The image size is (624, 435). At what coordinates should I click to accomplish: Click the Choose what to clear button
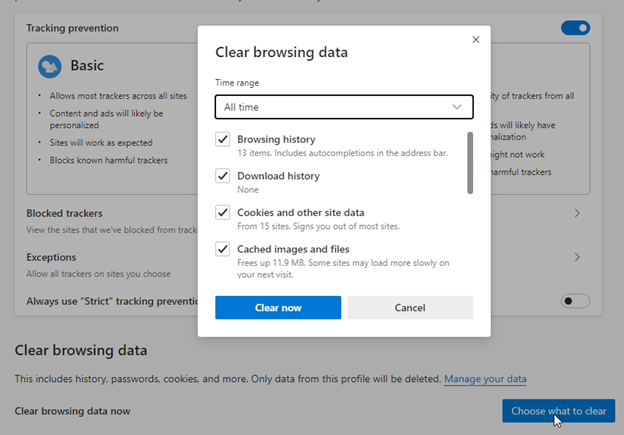coord(558,411)
